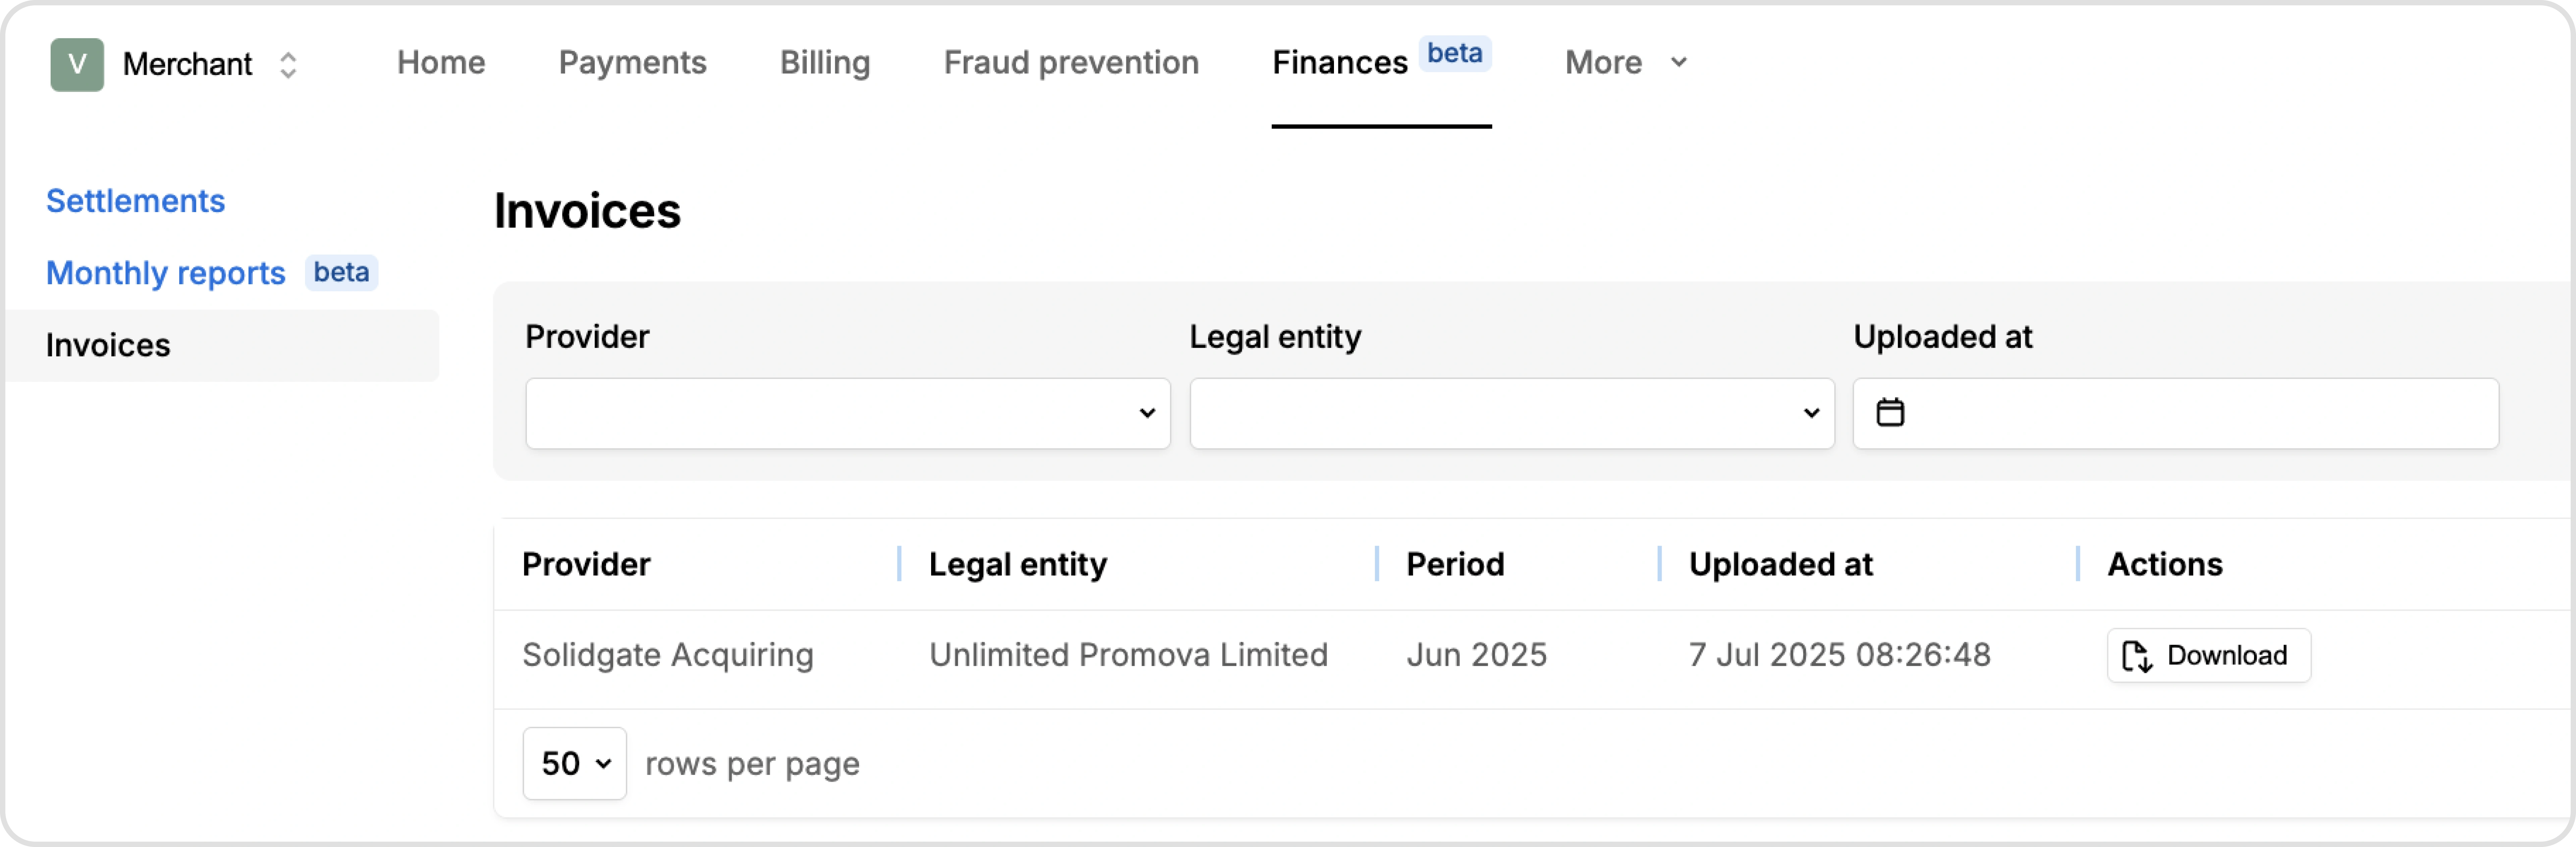The image size is (2576, 847).
Task: Go to the Billing page
Action: tap(824, 62)
